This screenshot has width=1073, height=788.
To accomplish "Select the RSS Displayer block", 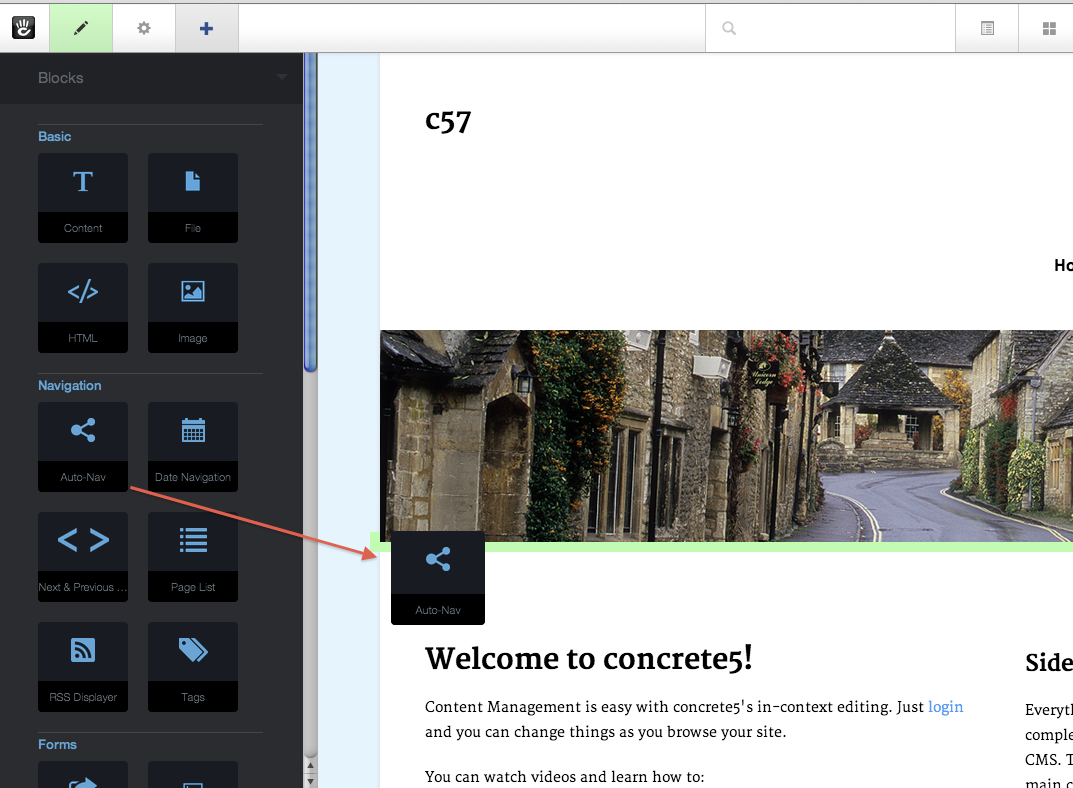I will (83, 667).
